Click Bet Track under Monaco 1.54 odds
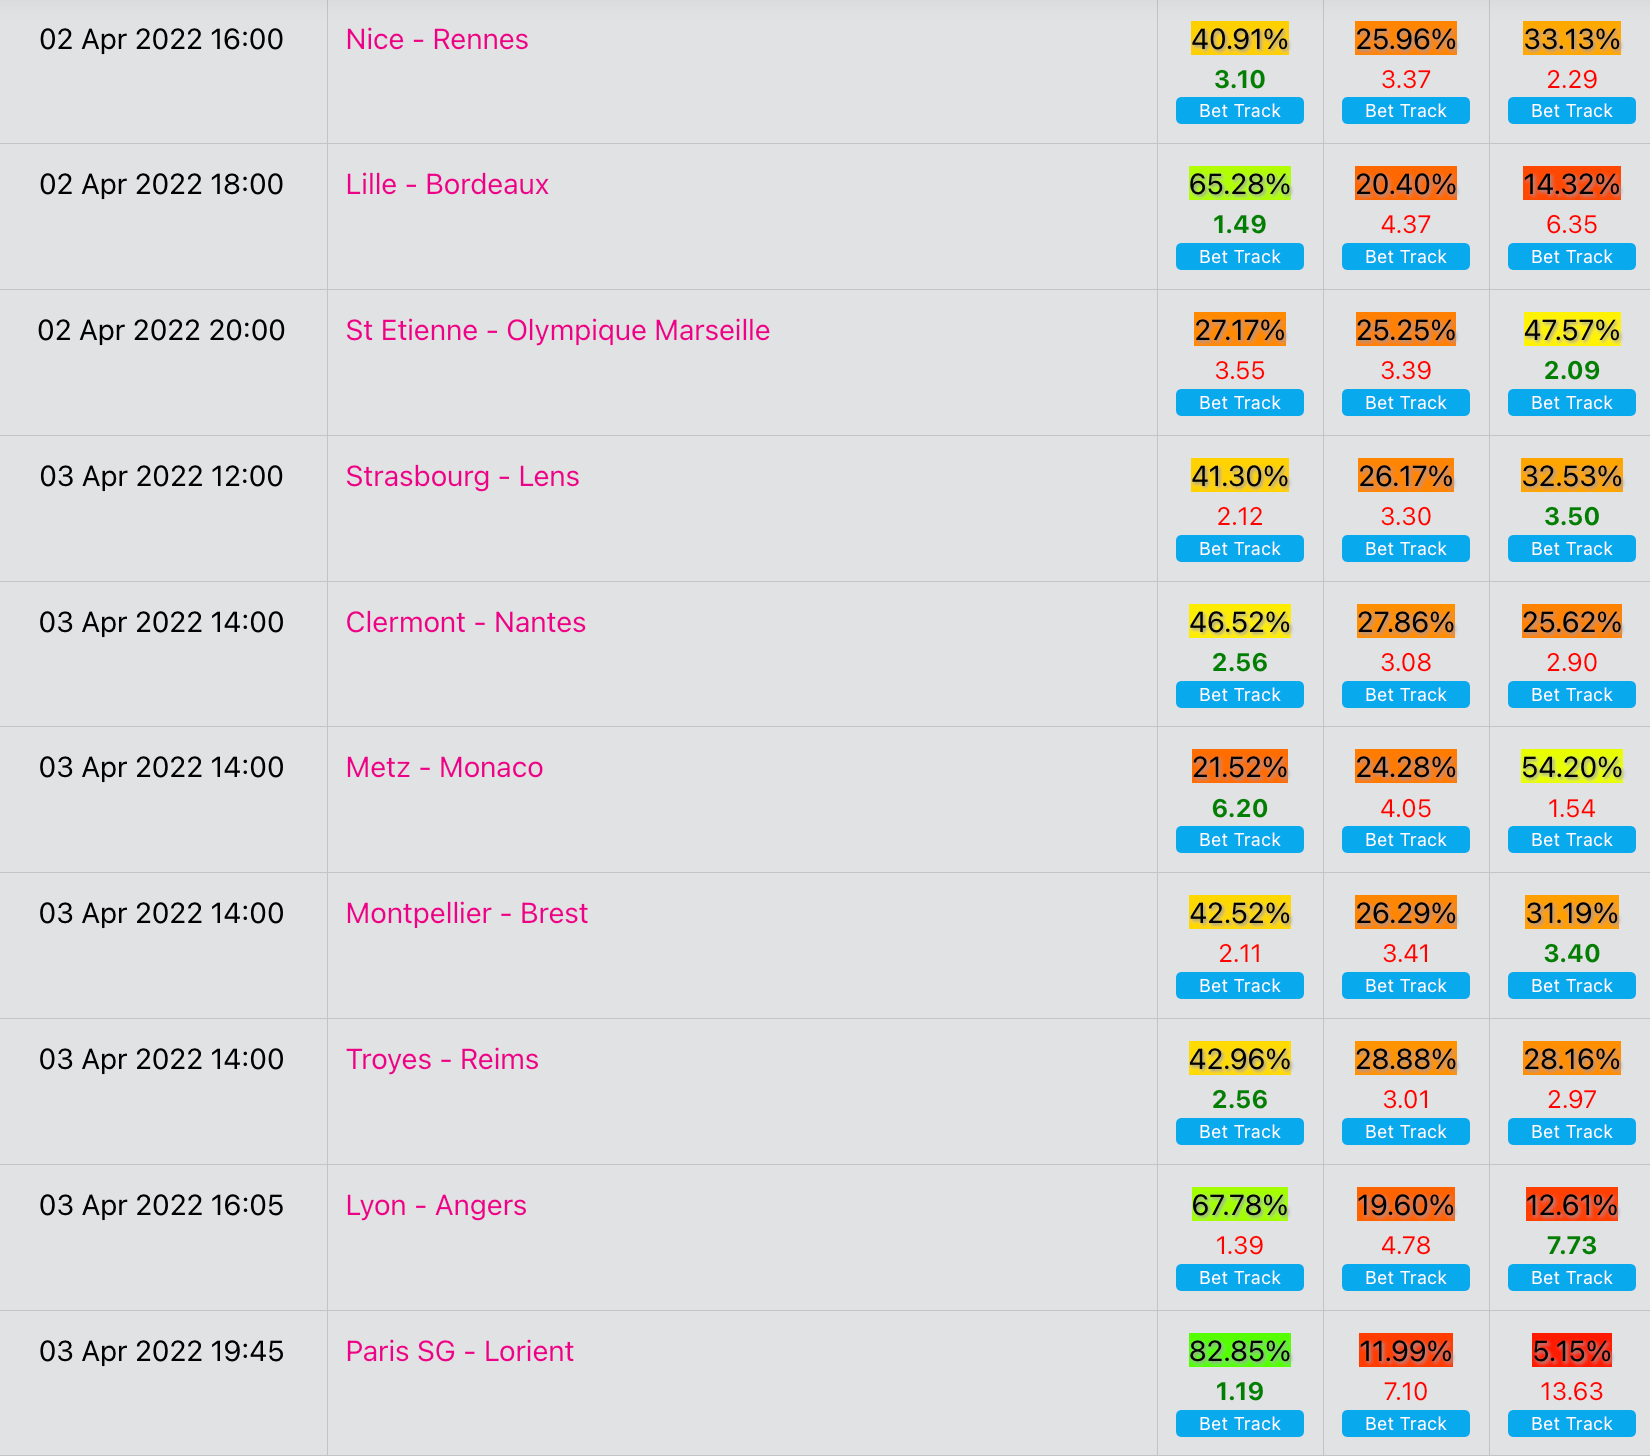This screenshot has height=1456, width=1650. (x=1572, y=840)
